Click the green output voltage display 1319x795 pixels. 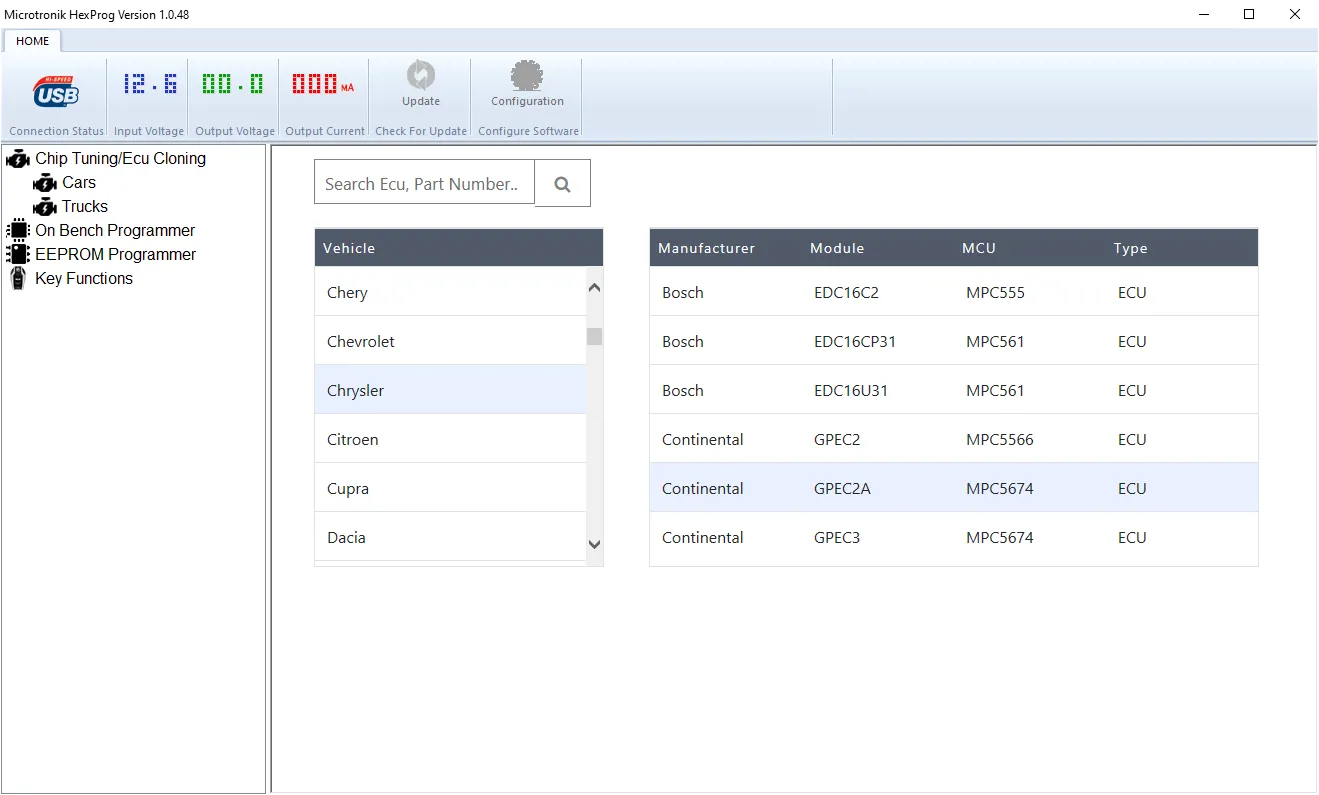point(233,84)
